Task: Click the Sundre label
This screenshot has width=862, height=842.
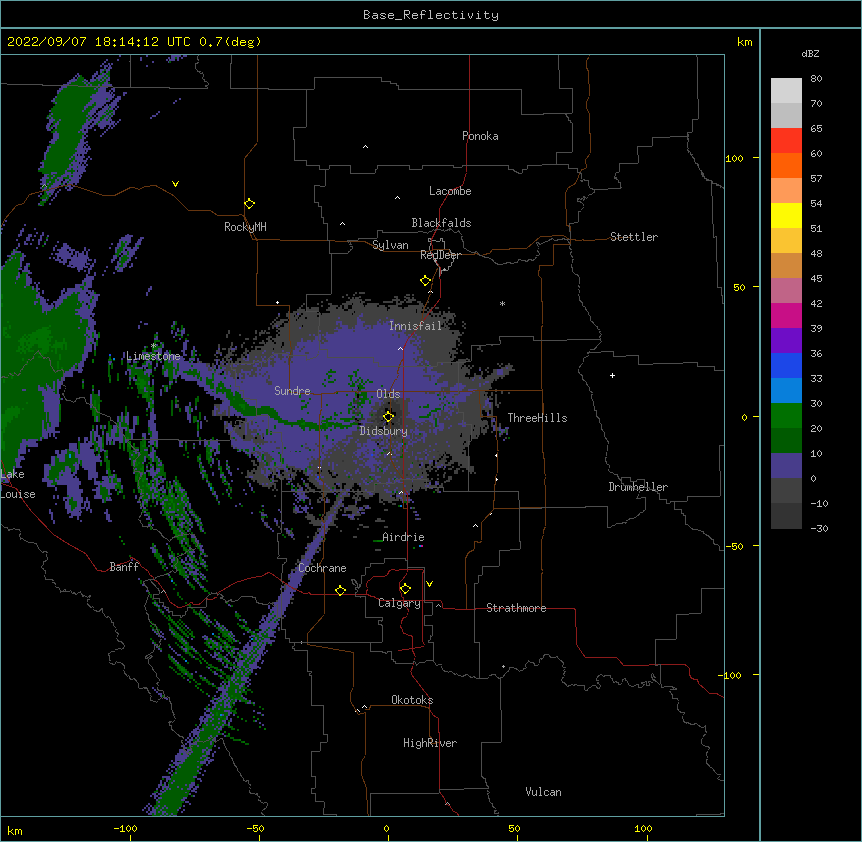Action: pyautogui.click(x=292, y=391)
